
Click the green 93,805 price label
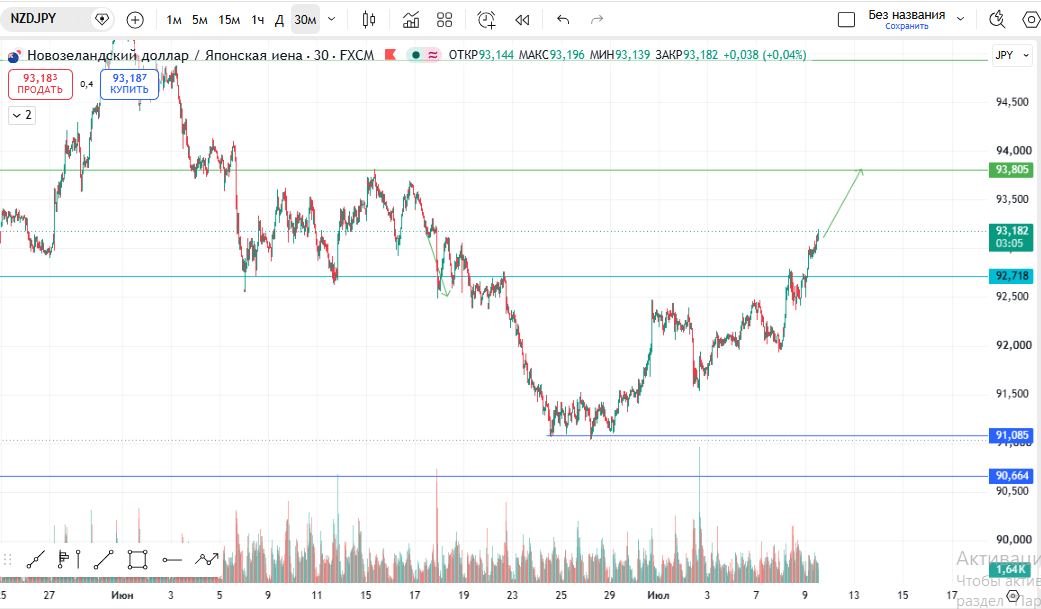pyautogui.click(x=1011, y=169)
